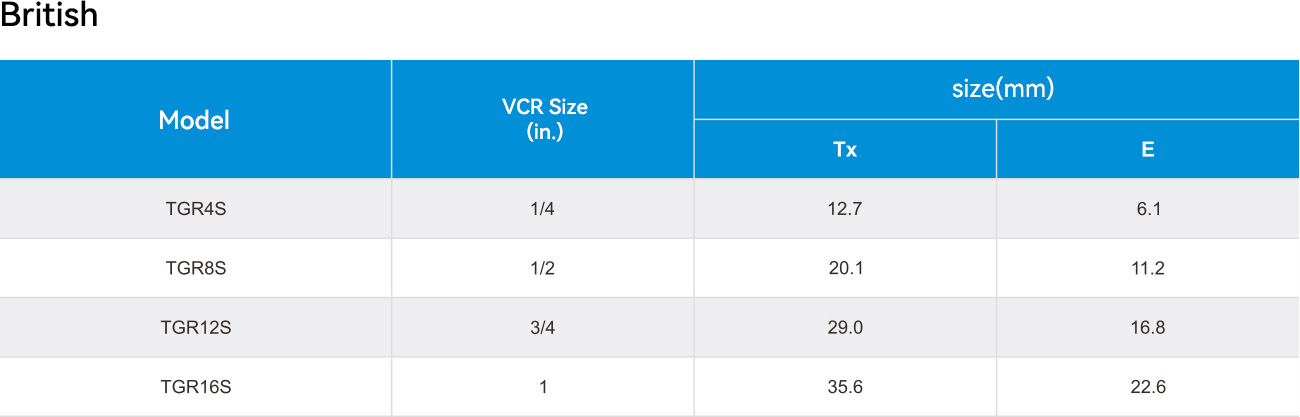Select the TGR16S model cell

(195, 386)
